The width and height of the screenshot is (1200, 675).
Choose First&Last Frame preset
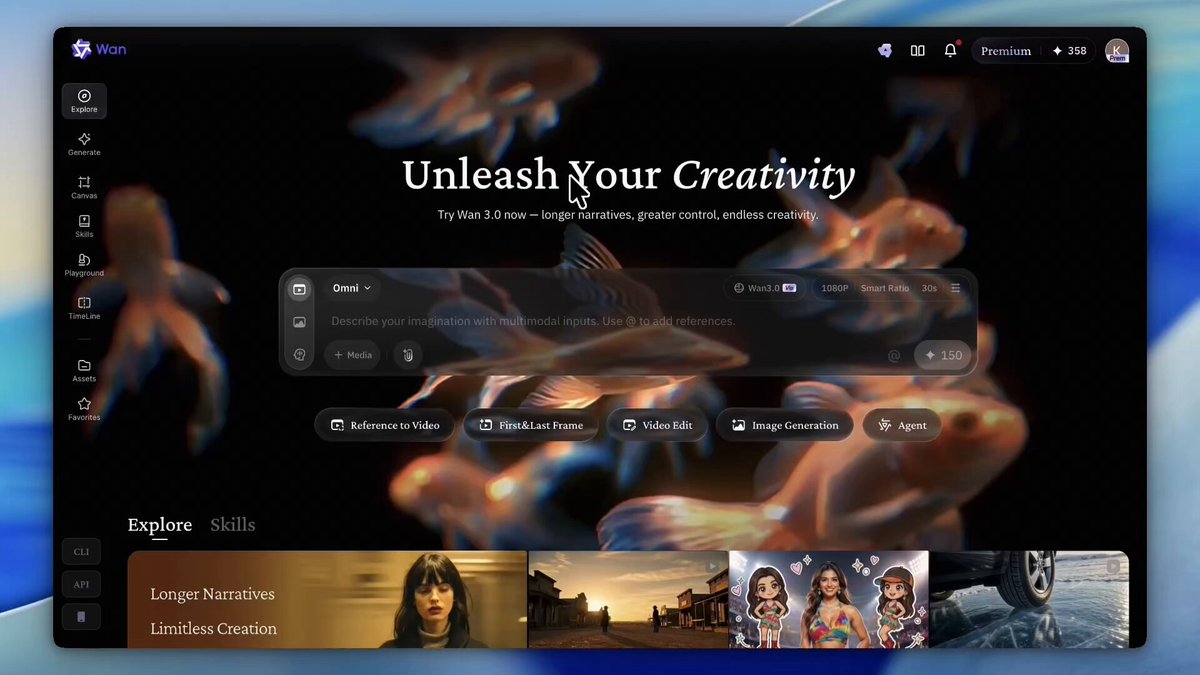pos(530,425)
